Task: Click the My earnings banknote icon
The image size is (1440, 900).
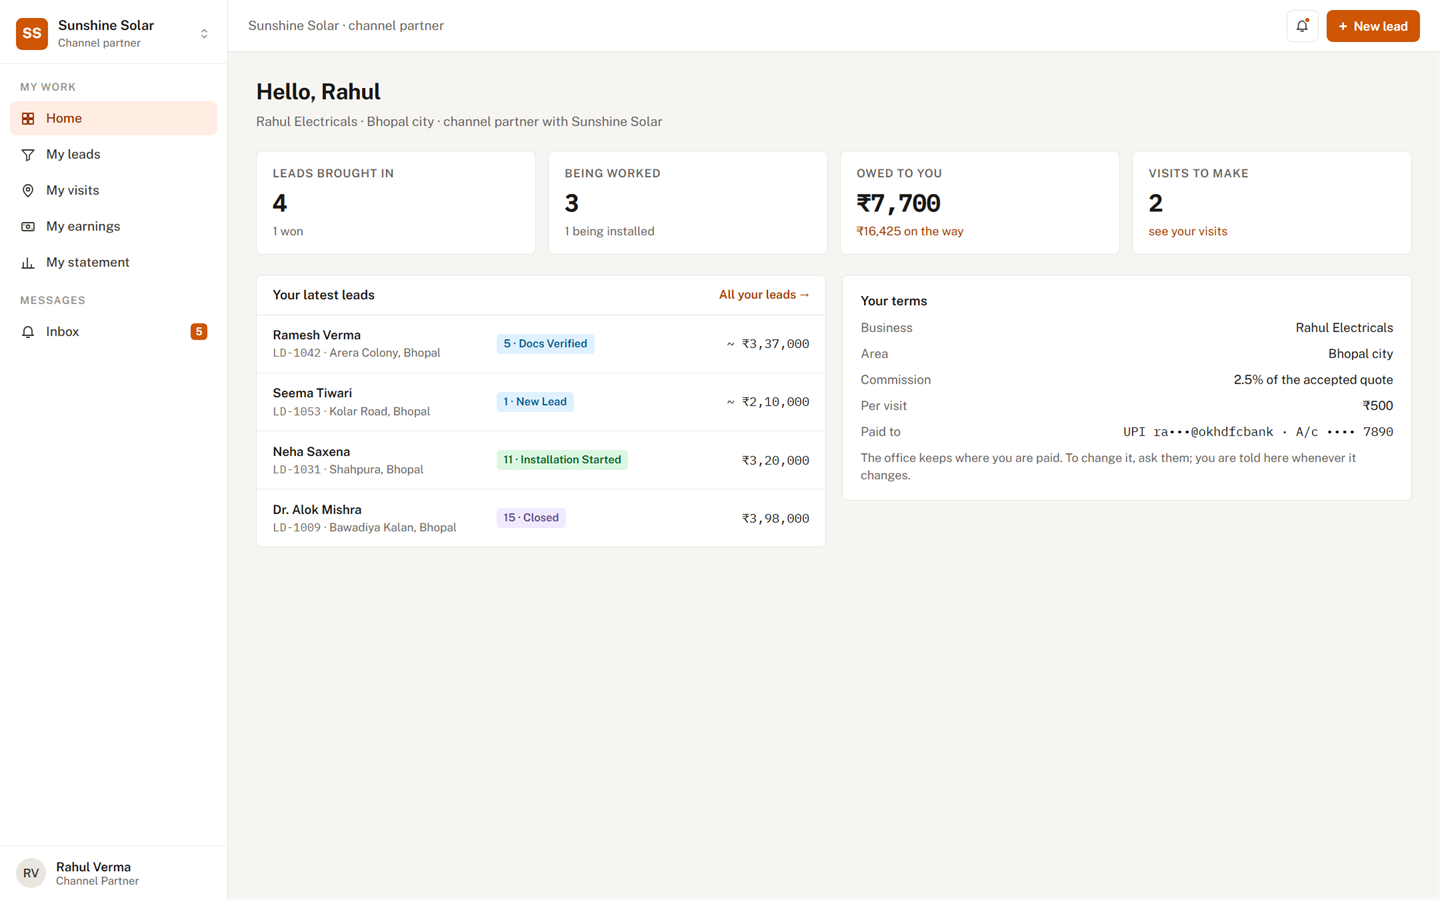Action: [28, 226]
